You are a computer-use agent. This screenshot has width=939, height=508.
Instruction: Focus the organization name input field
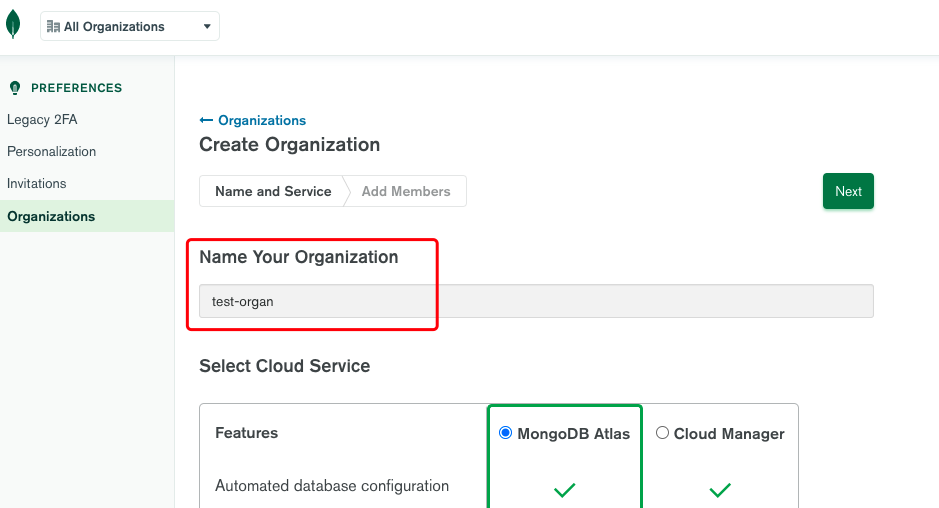(536, 301)
